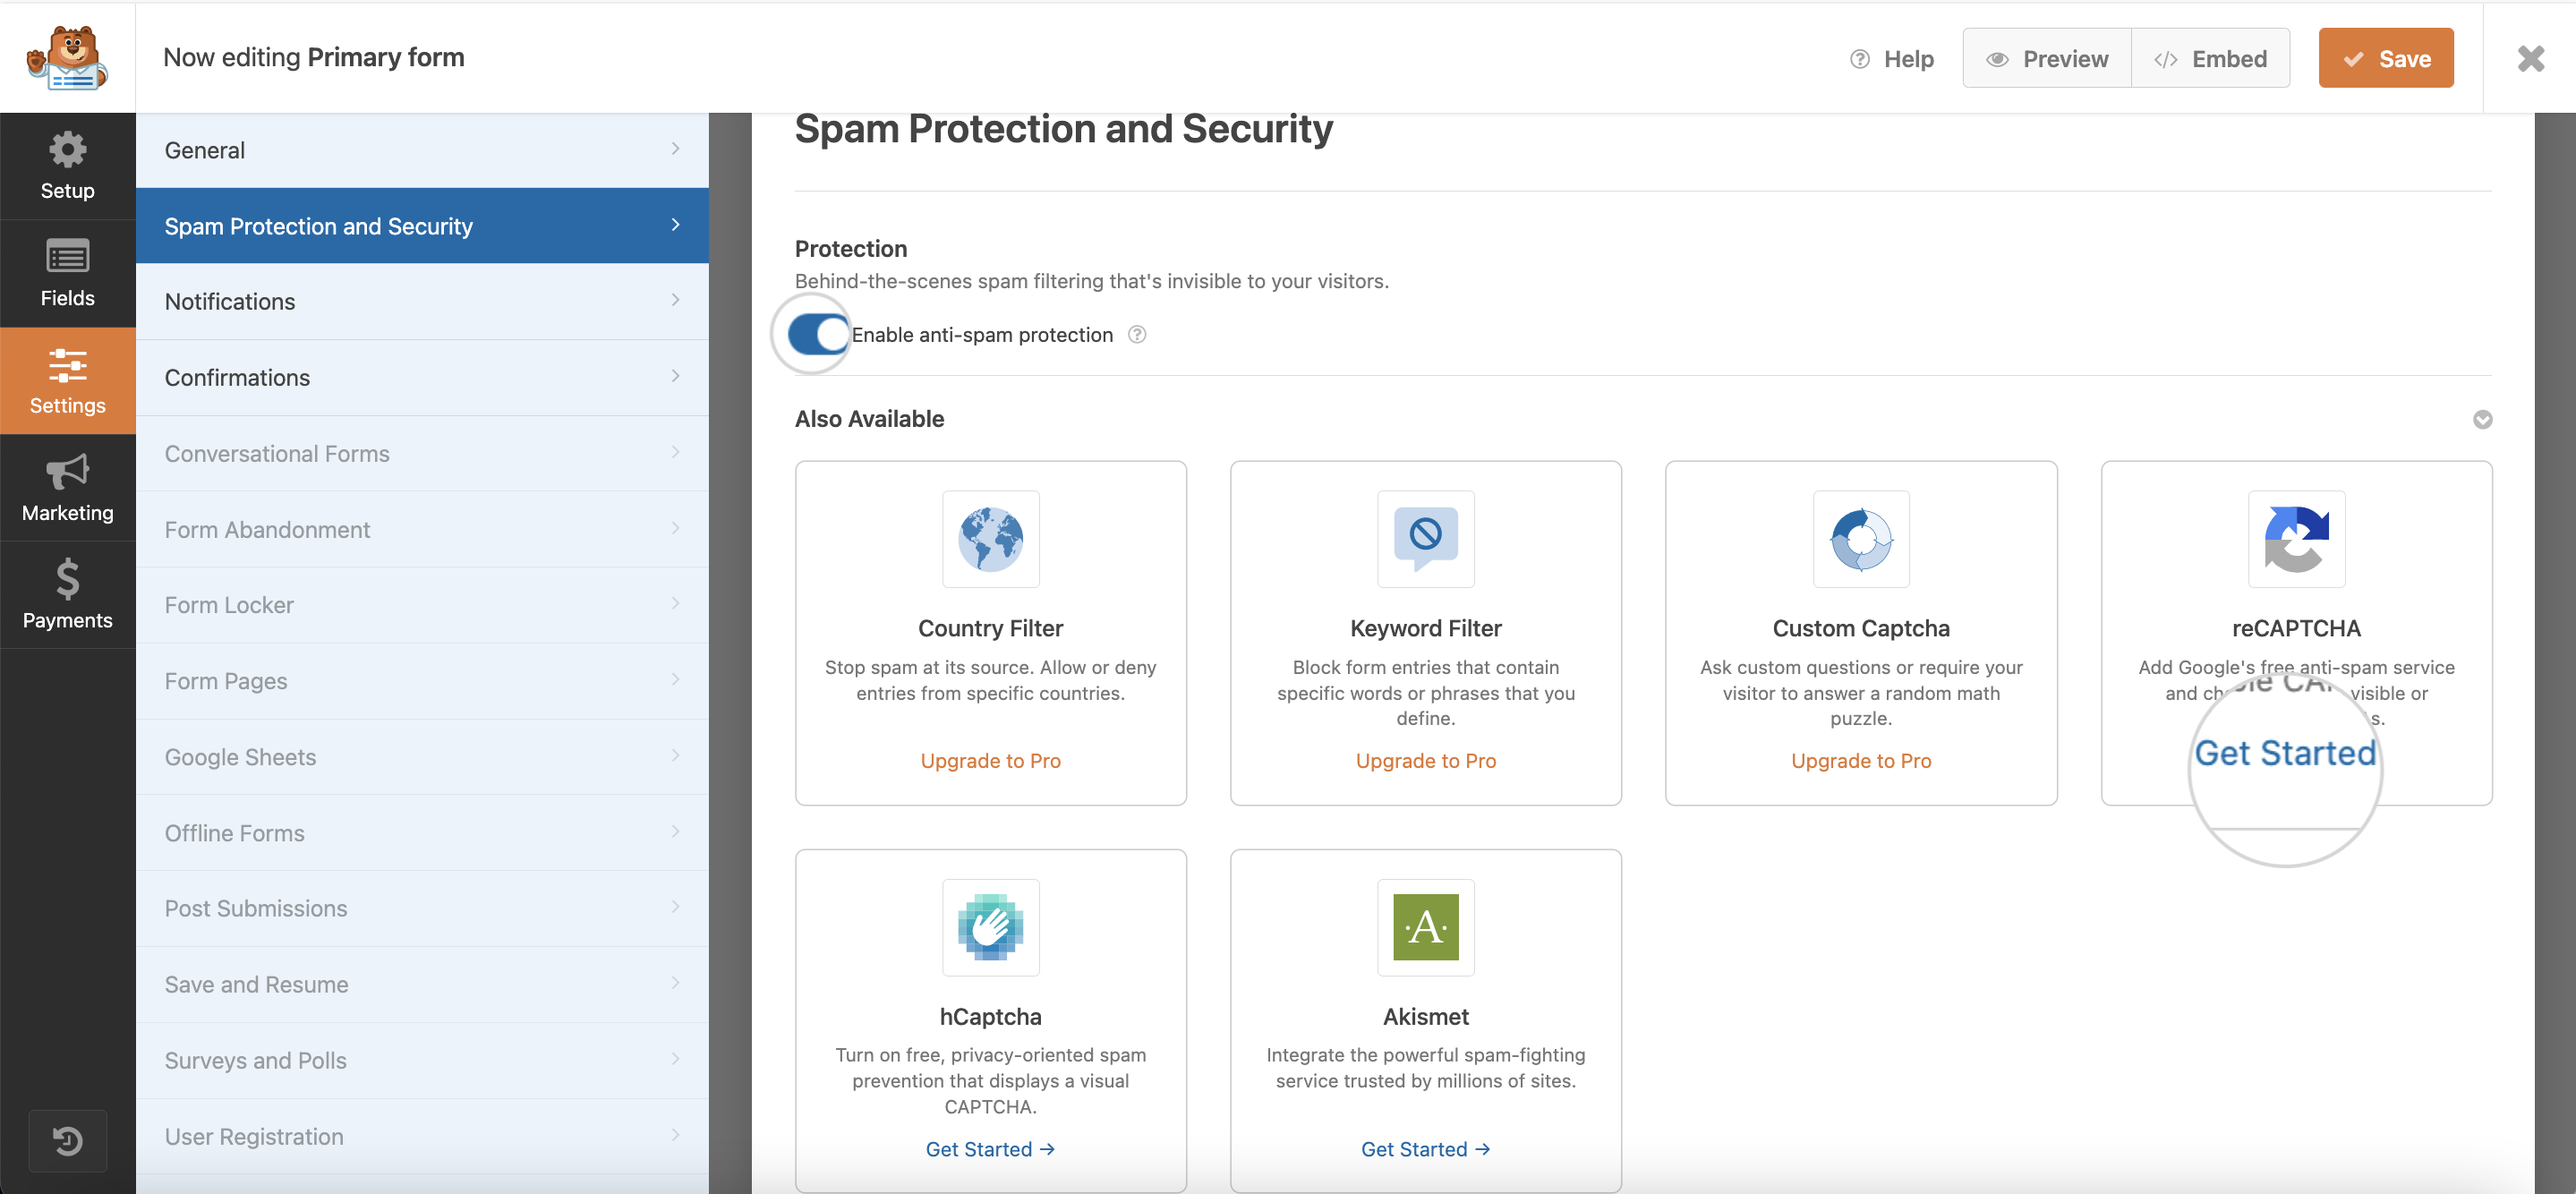Viewport: 2576px width, 1194px height.
Task: Open General settings section
Action: (422, 150)
